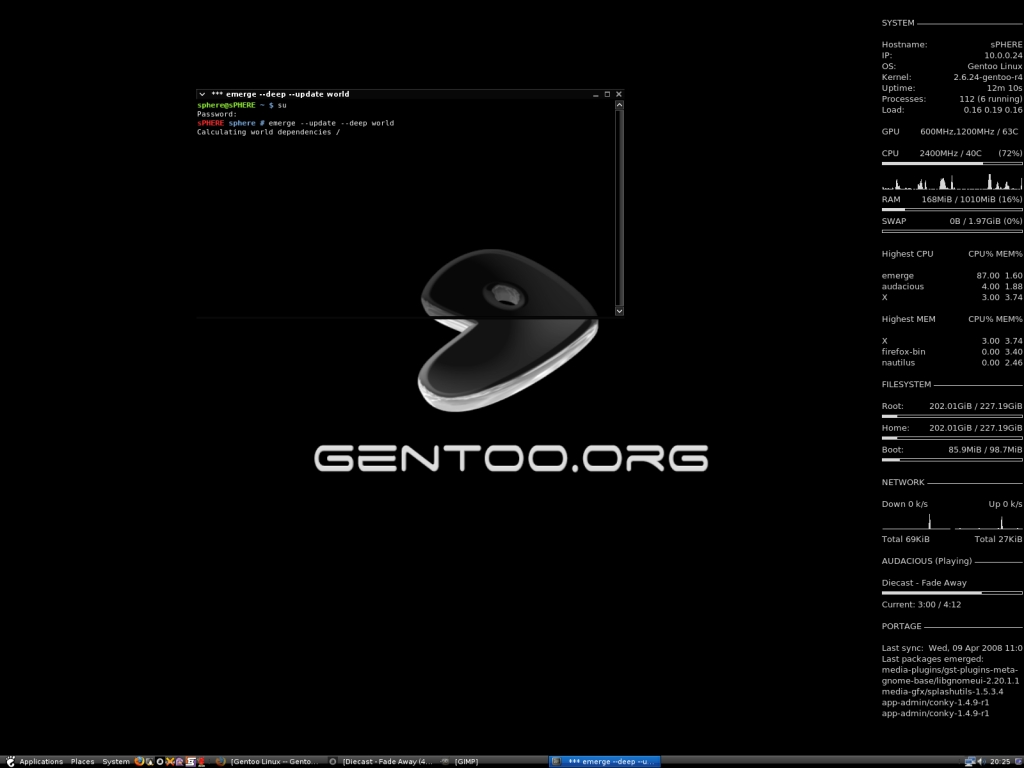Click the 'Password:' line in terminal
Screen dimensions: 1024x768
coord(217,114)
